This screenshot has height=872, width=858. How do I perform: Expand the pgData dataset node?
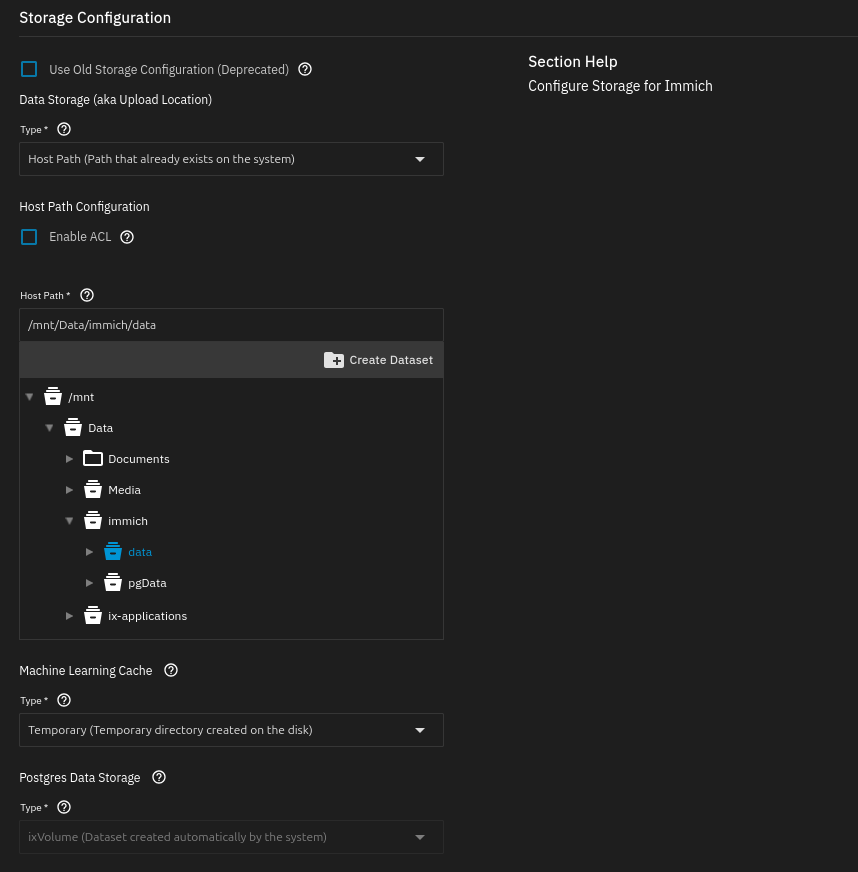point(90,583)
